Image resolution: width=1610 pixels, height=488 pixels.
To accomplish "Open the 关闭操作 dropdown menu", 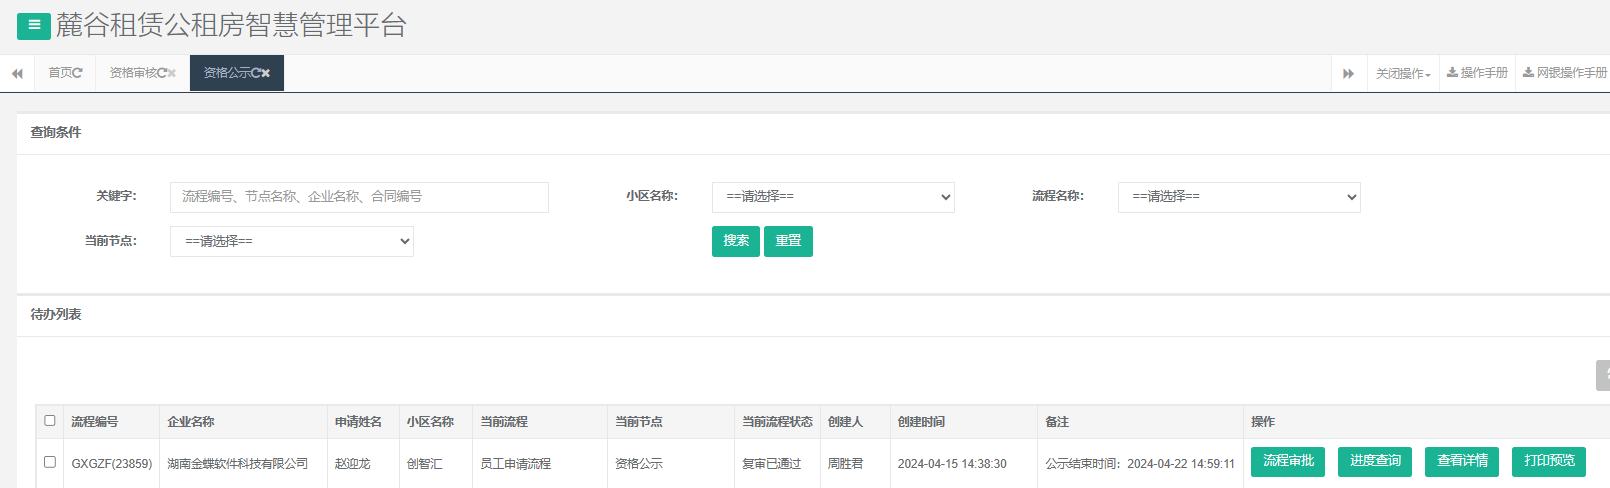I will click(x=1403, y=73).
